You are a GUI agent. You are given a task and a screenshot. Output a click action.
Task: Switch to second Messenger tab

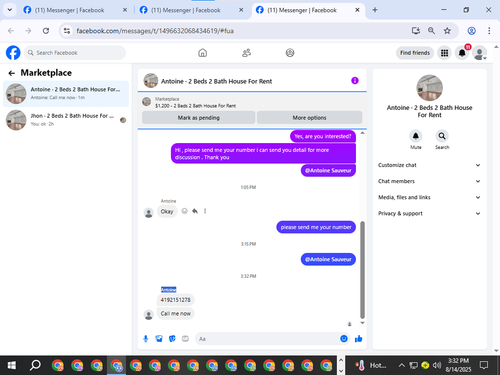pyautogui.click(x=191, y=10)
